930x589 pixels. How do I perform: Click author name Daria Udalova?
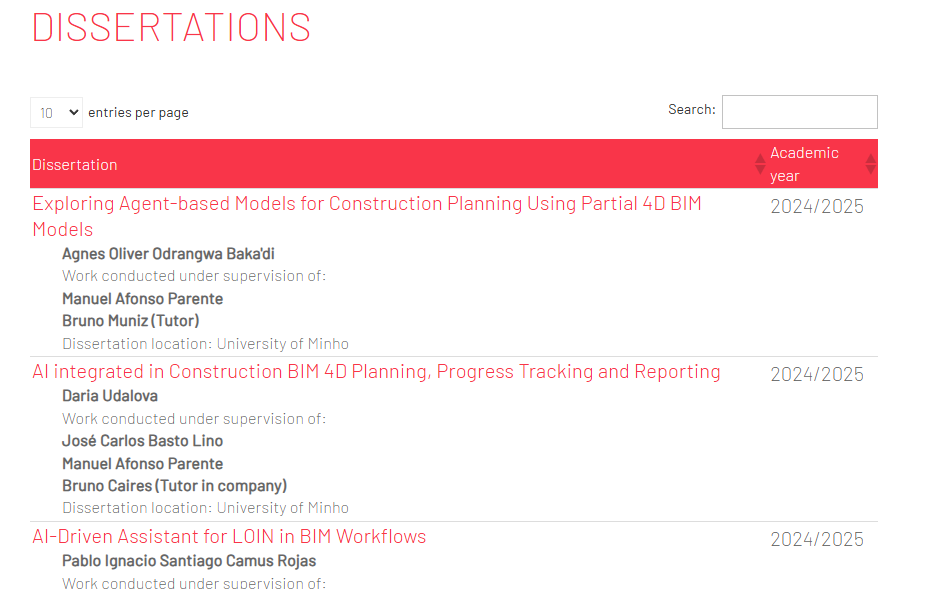(x=110, y=396)
